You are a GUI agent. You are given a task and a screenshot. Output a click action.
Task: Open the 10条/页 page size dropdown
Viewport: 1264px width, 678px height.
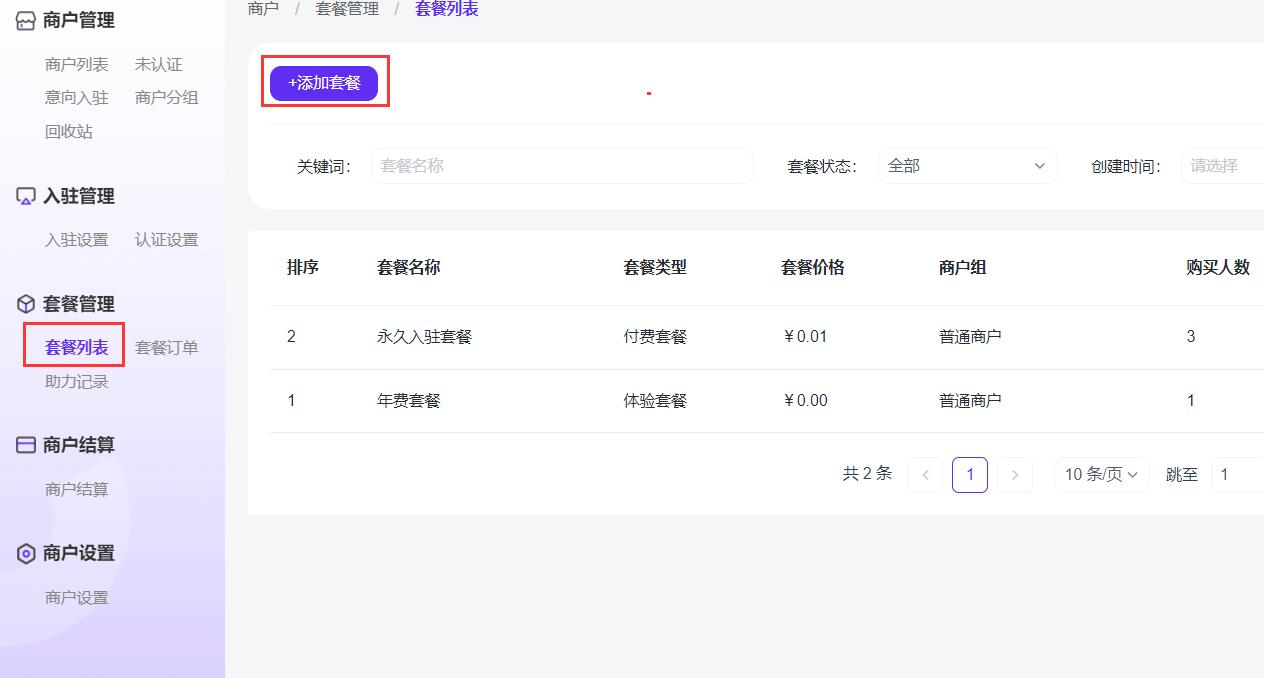click(x=1102, y=475)
